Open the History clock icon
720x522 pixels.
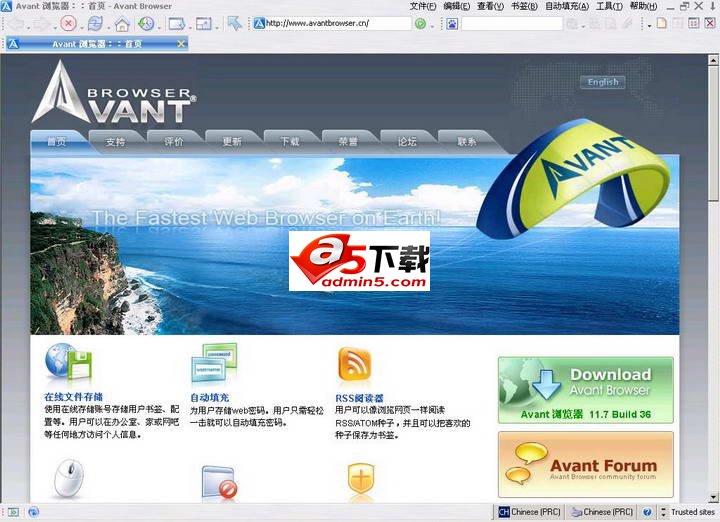click(146, 23)
